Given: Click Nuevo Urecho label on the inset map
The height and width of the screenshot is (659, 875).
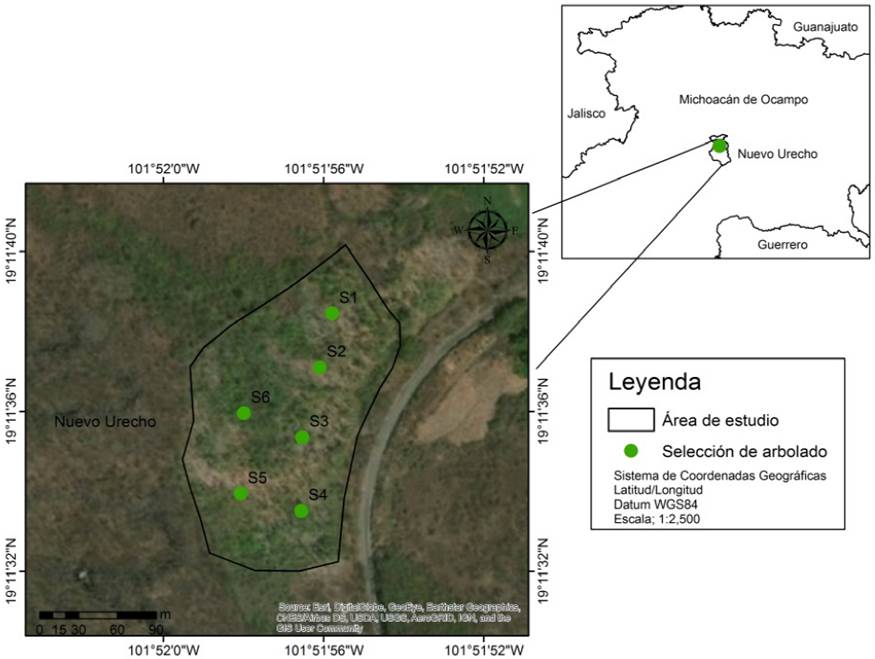Looking at the screenshot, I should [x=777, y=154].
